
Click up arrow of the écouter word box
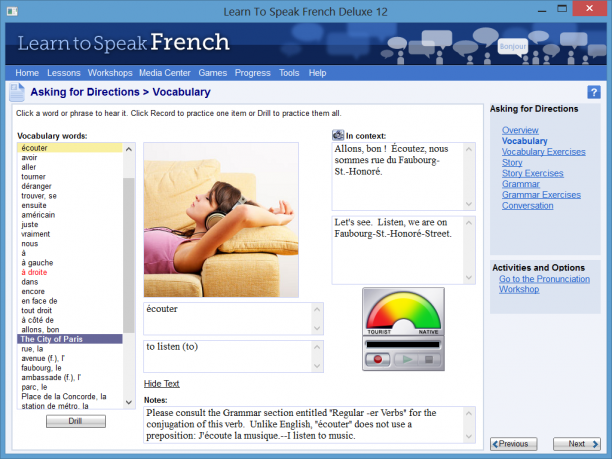[x=317, y=310]
